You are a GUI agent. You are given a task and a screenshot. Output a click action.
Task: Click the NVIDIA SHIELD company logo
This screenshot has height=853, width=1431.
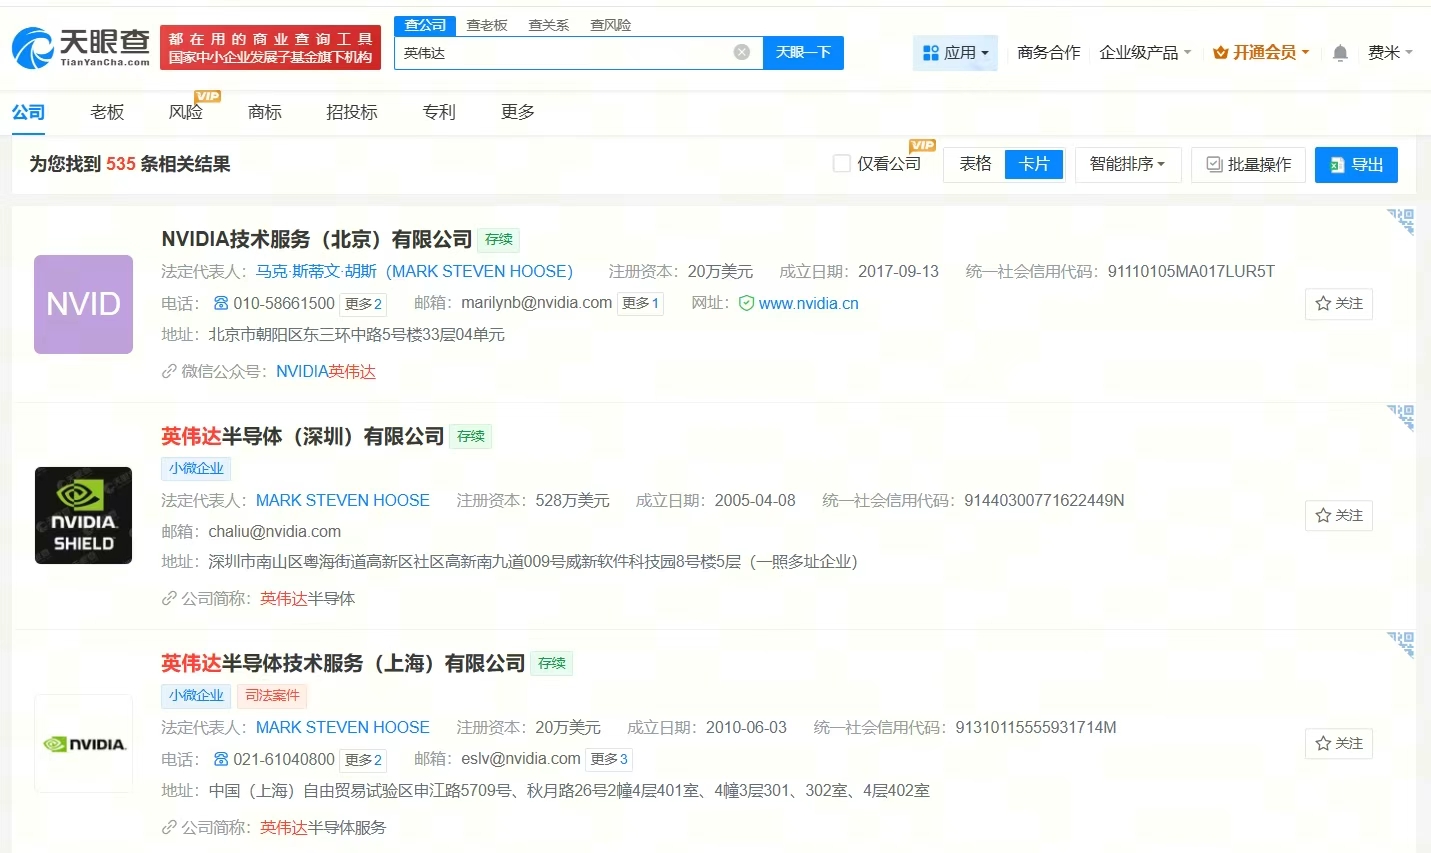pyautogui.click(x=83, y=515)
